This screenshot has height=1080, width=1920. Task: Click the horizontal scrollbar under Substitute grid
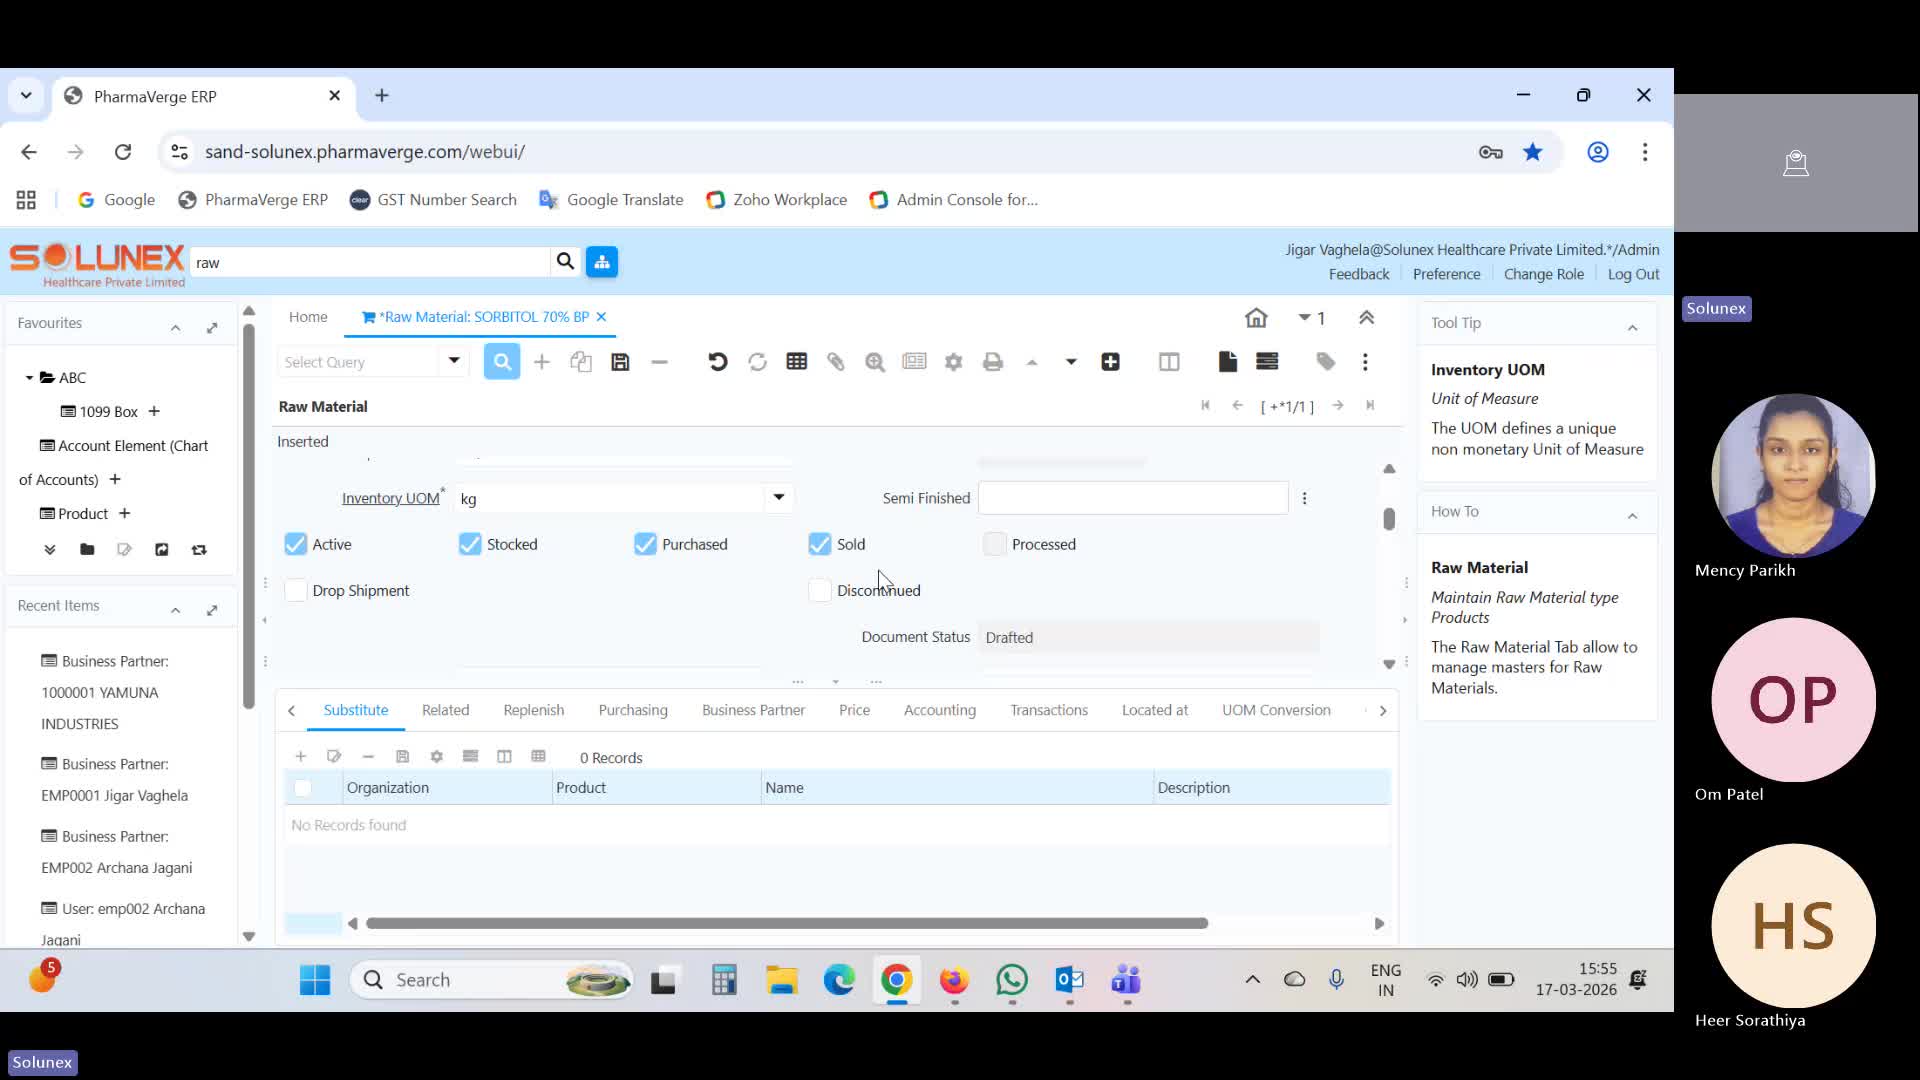(x=786, y=923)
